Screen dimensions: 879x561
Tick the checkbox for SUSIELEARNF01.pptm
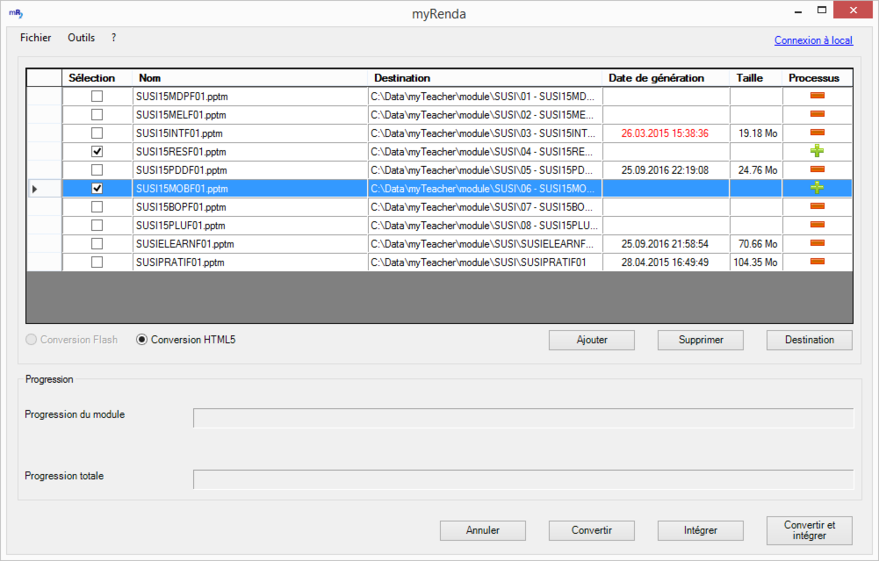click(97, 243)
